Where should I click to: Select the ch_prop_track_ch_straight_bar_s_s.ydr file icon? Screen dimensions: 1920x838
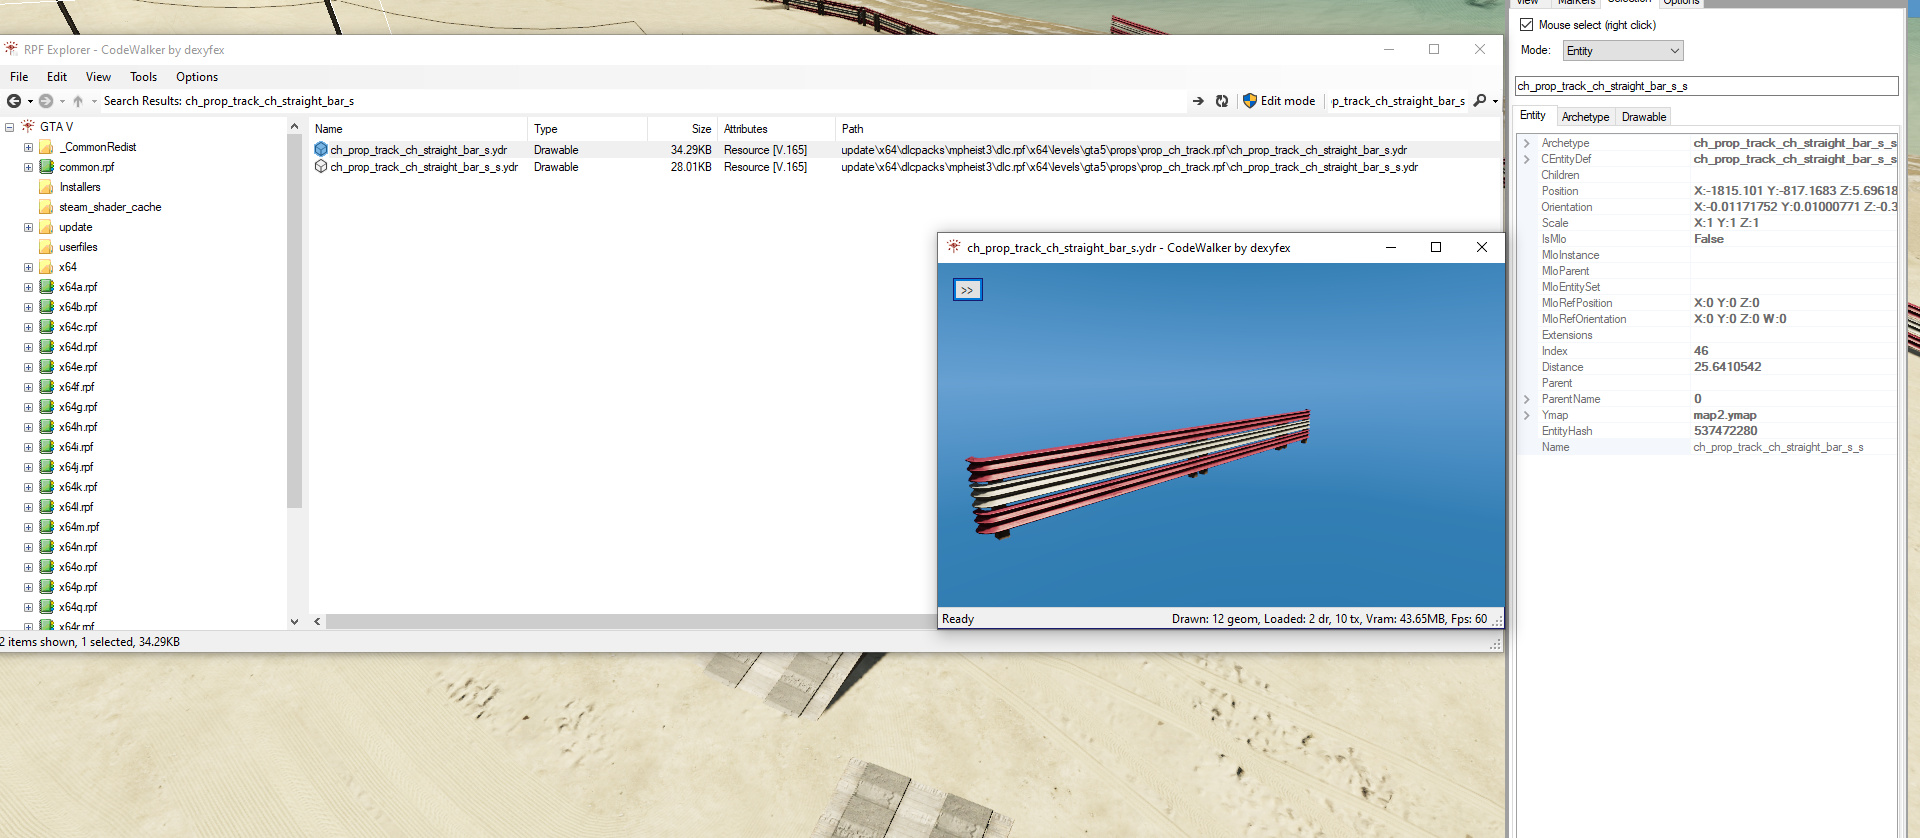321,167
